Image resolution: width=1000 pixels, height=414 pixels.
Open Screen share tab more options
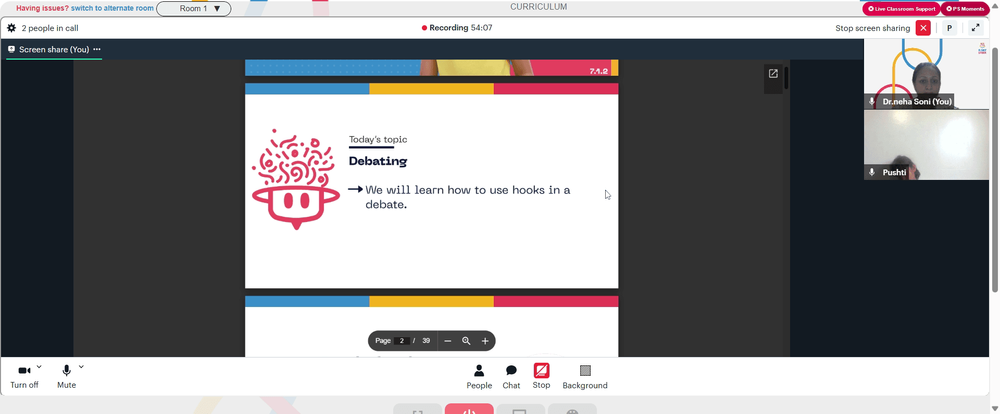coord(97,49)
